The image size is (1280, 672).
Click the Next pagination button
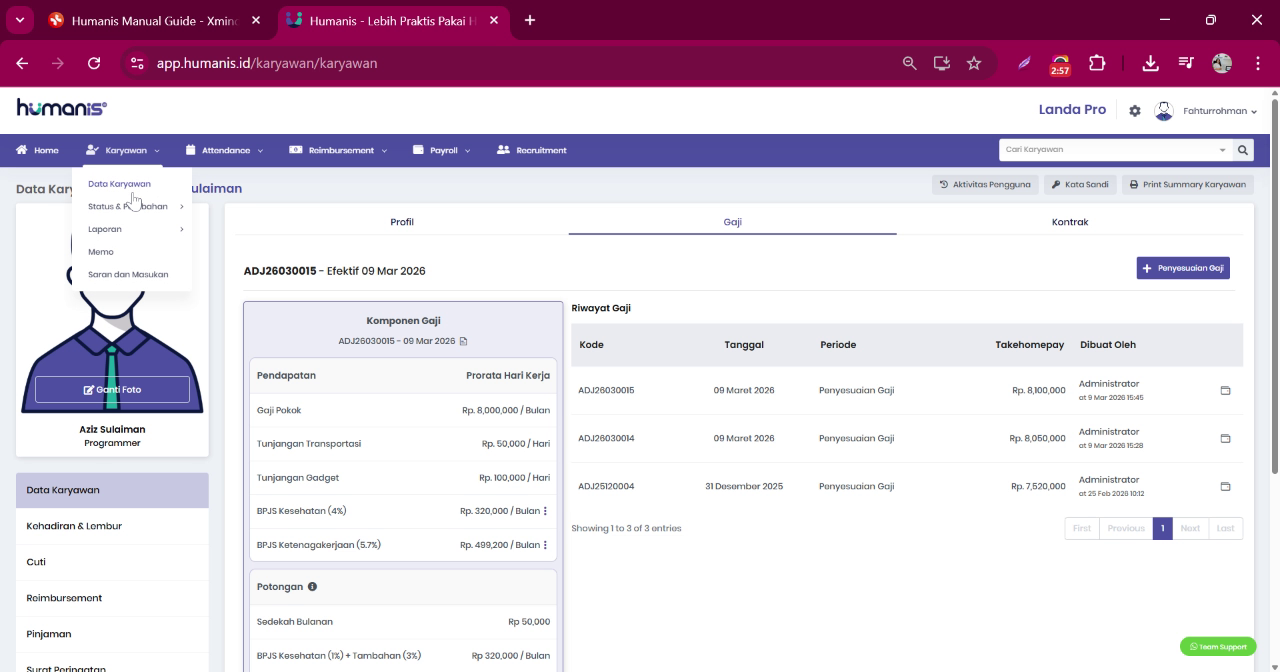tap(1190, 528)
